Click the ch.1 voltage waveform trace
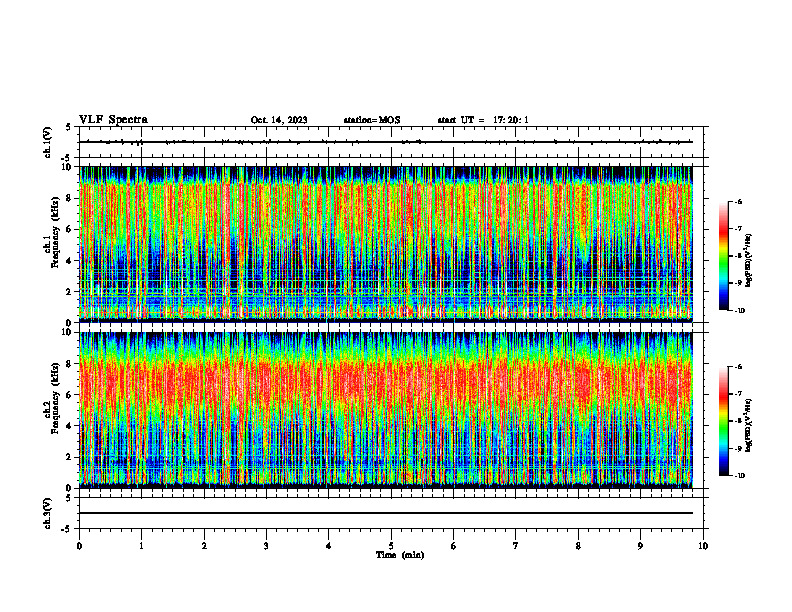 386,142
